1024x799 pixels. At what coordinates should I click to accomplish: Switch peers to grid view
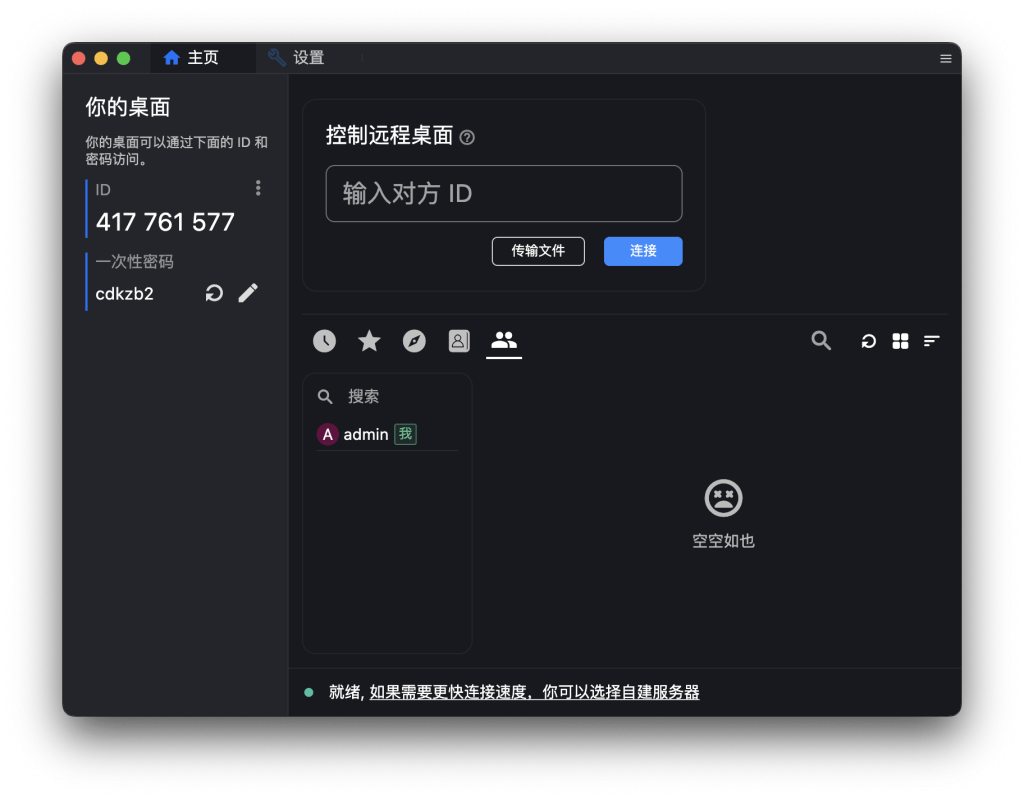900,341
